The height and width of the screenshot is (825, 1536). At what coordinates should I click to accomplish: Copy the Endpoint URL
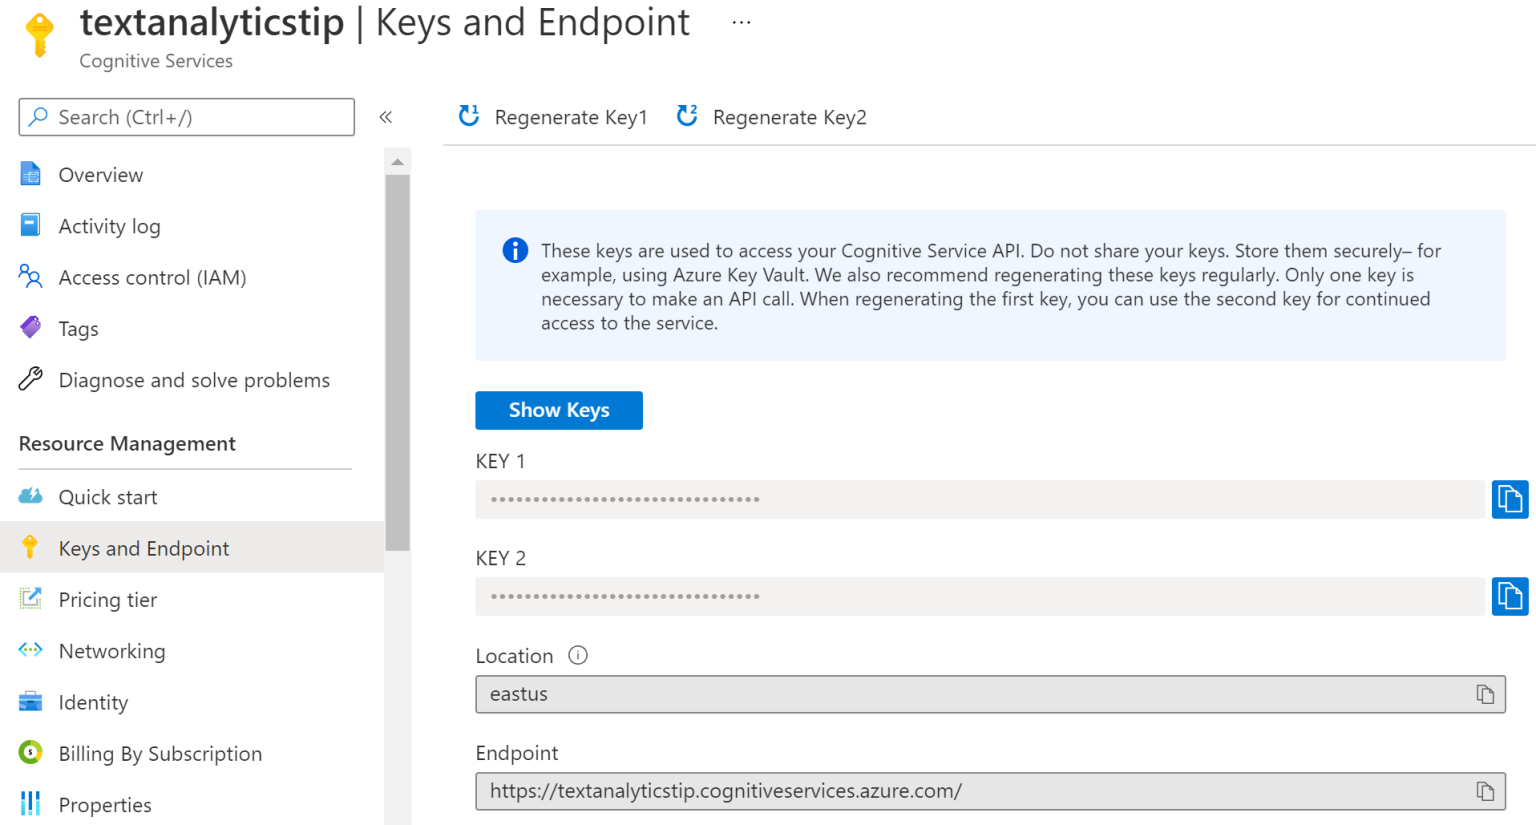tap(1484, 791)
